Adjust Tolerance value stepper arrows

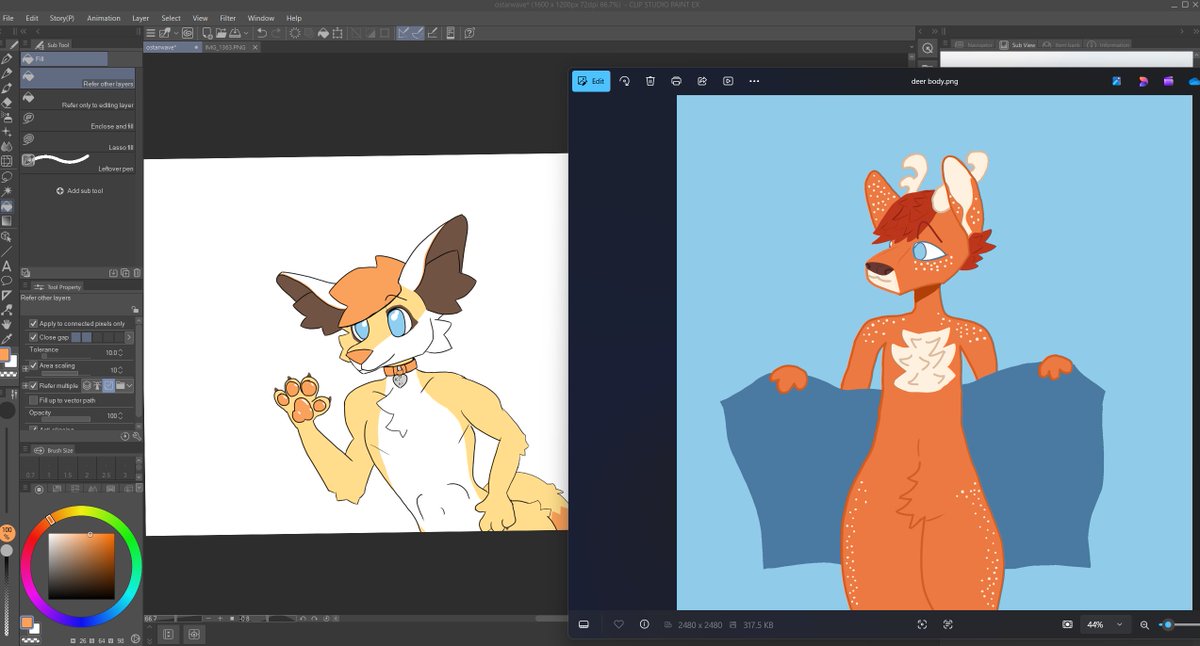pos(121,353)
